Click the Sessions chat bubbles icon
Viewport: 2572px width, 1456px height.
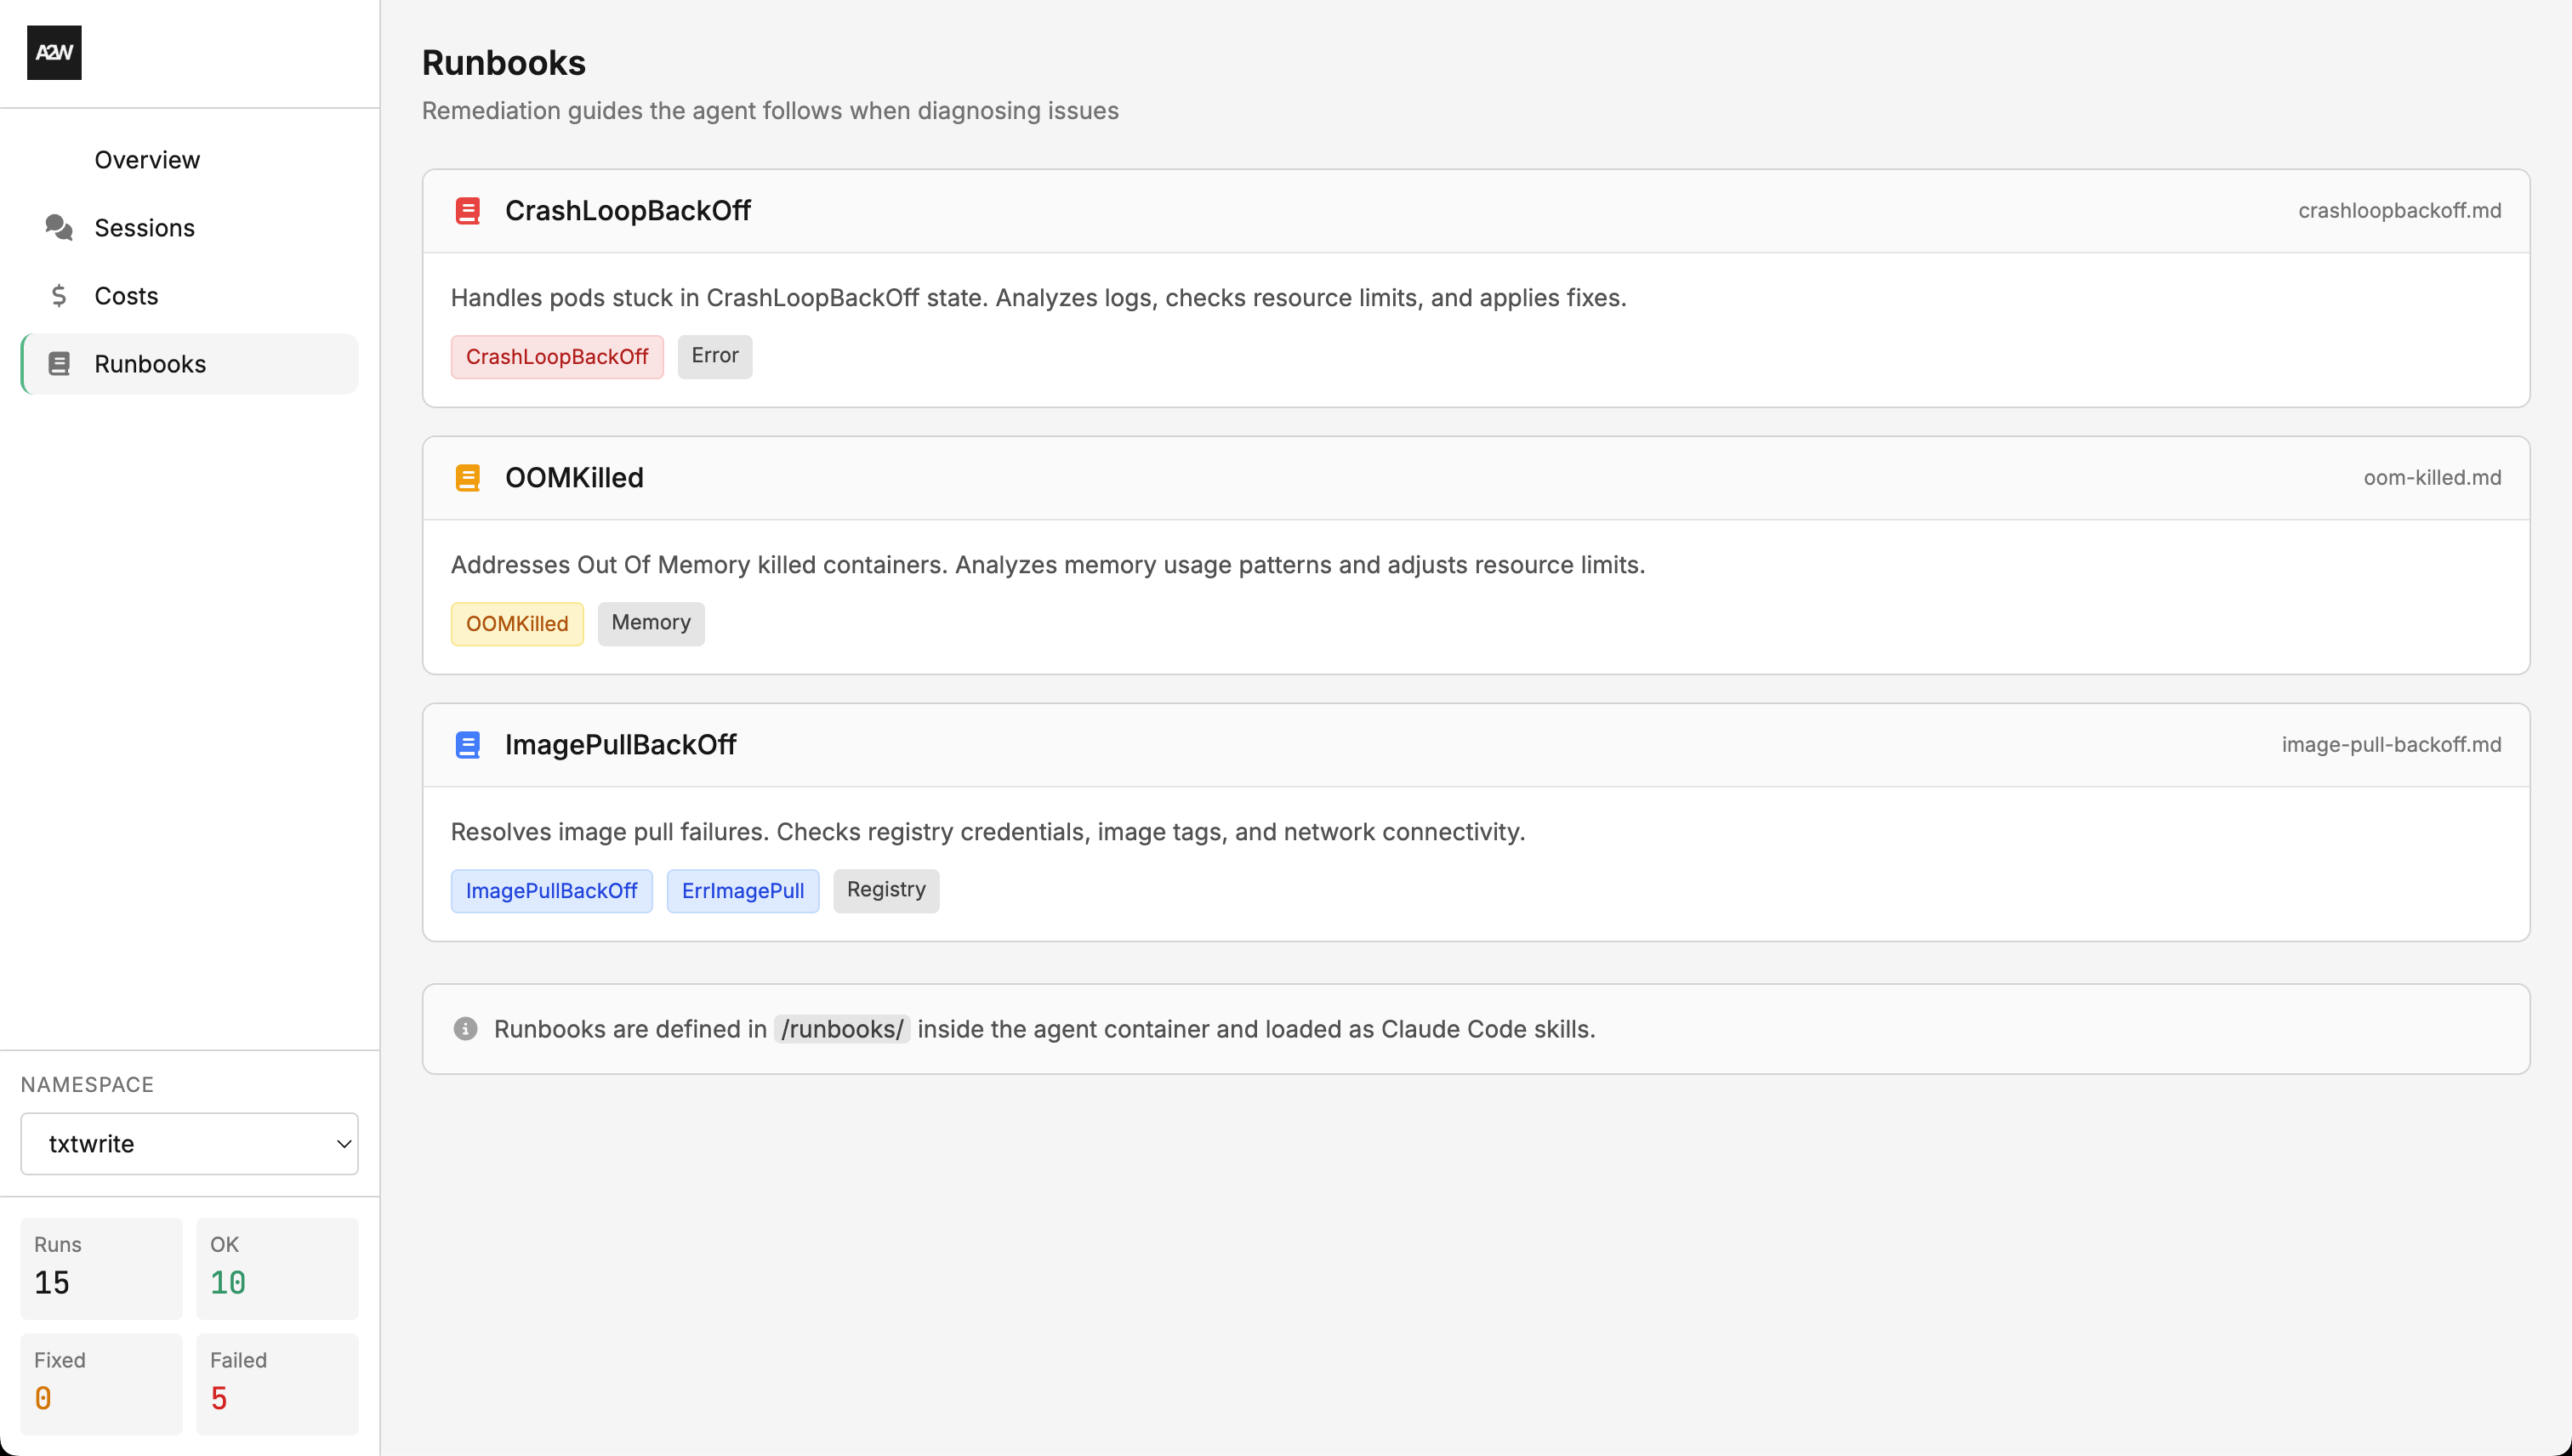[x=59, y=228]
